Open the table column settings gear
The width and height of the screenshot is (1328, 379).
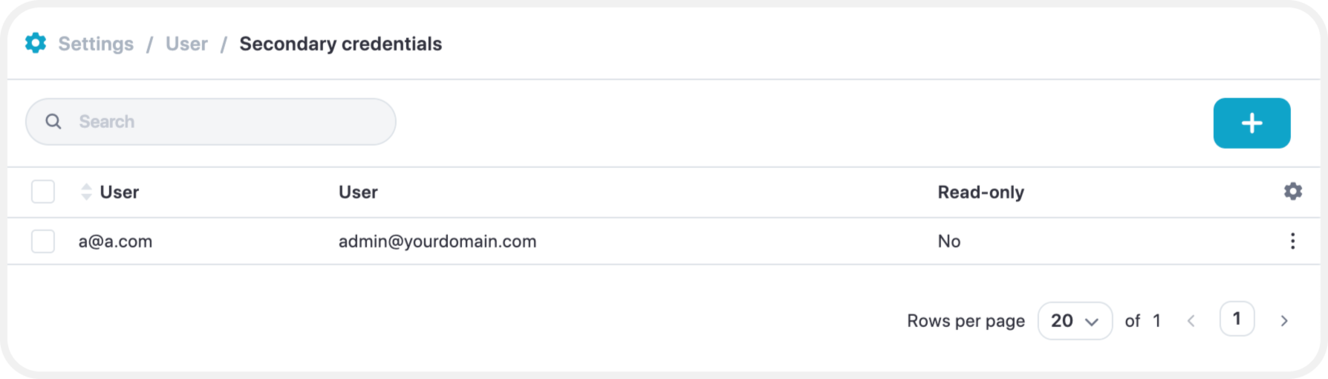click(1293, 191)
